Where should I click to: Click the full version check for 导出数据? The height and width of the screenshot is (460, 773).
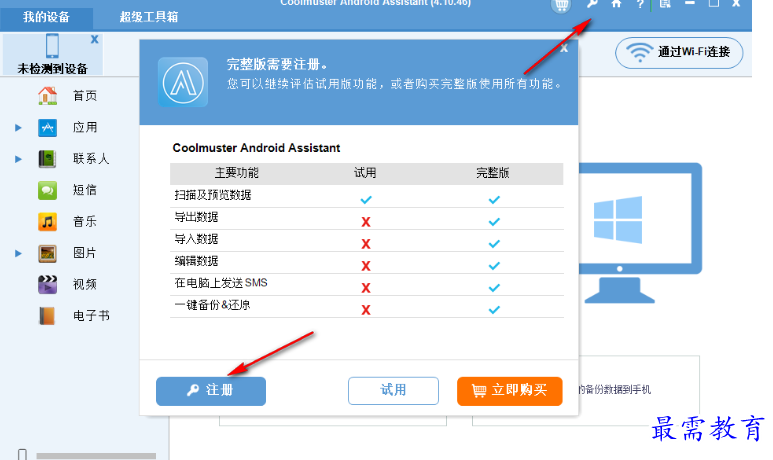(x=494, y=222)
